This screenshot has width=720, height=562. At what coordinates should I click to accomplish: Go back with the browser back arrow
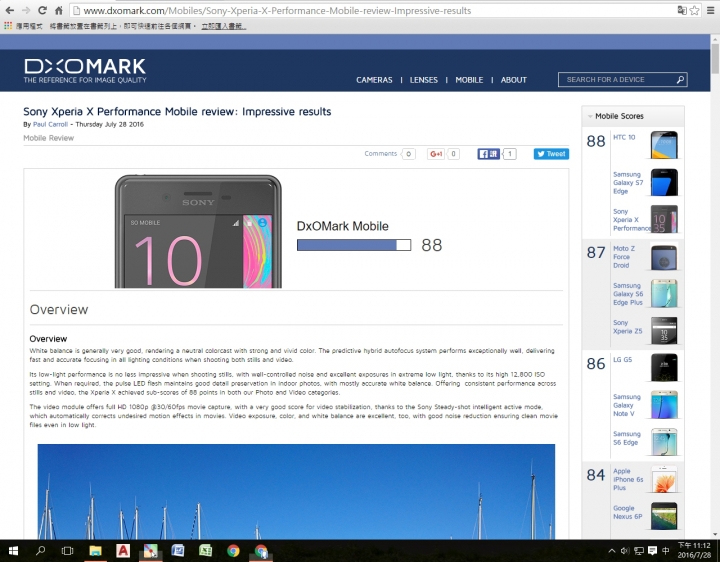click(x=9, y=10)
